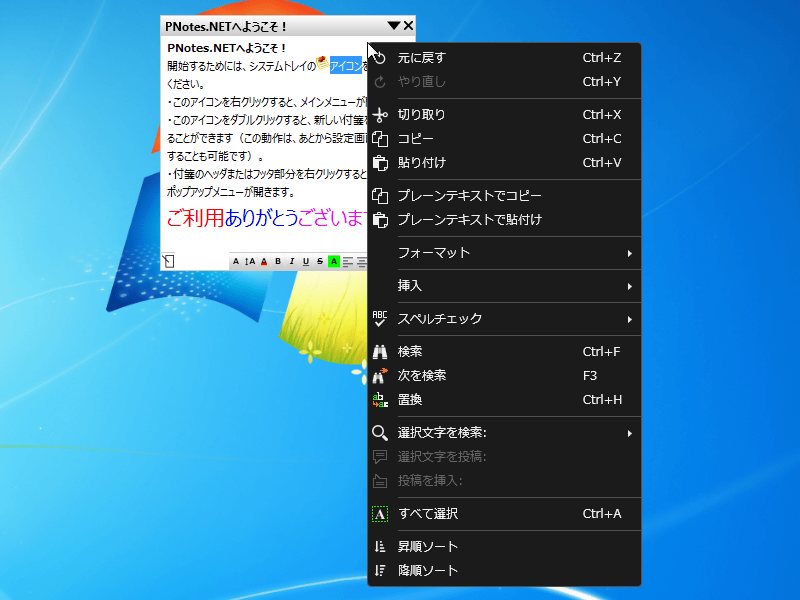Click 置換 (Replace) menu entry
This screenshot has width=800, height=600.
click(x=504, y=400)
